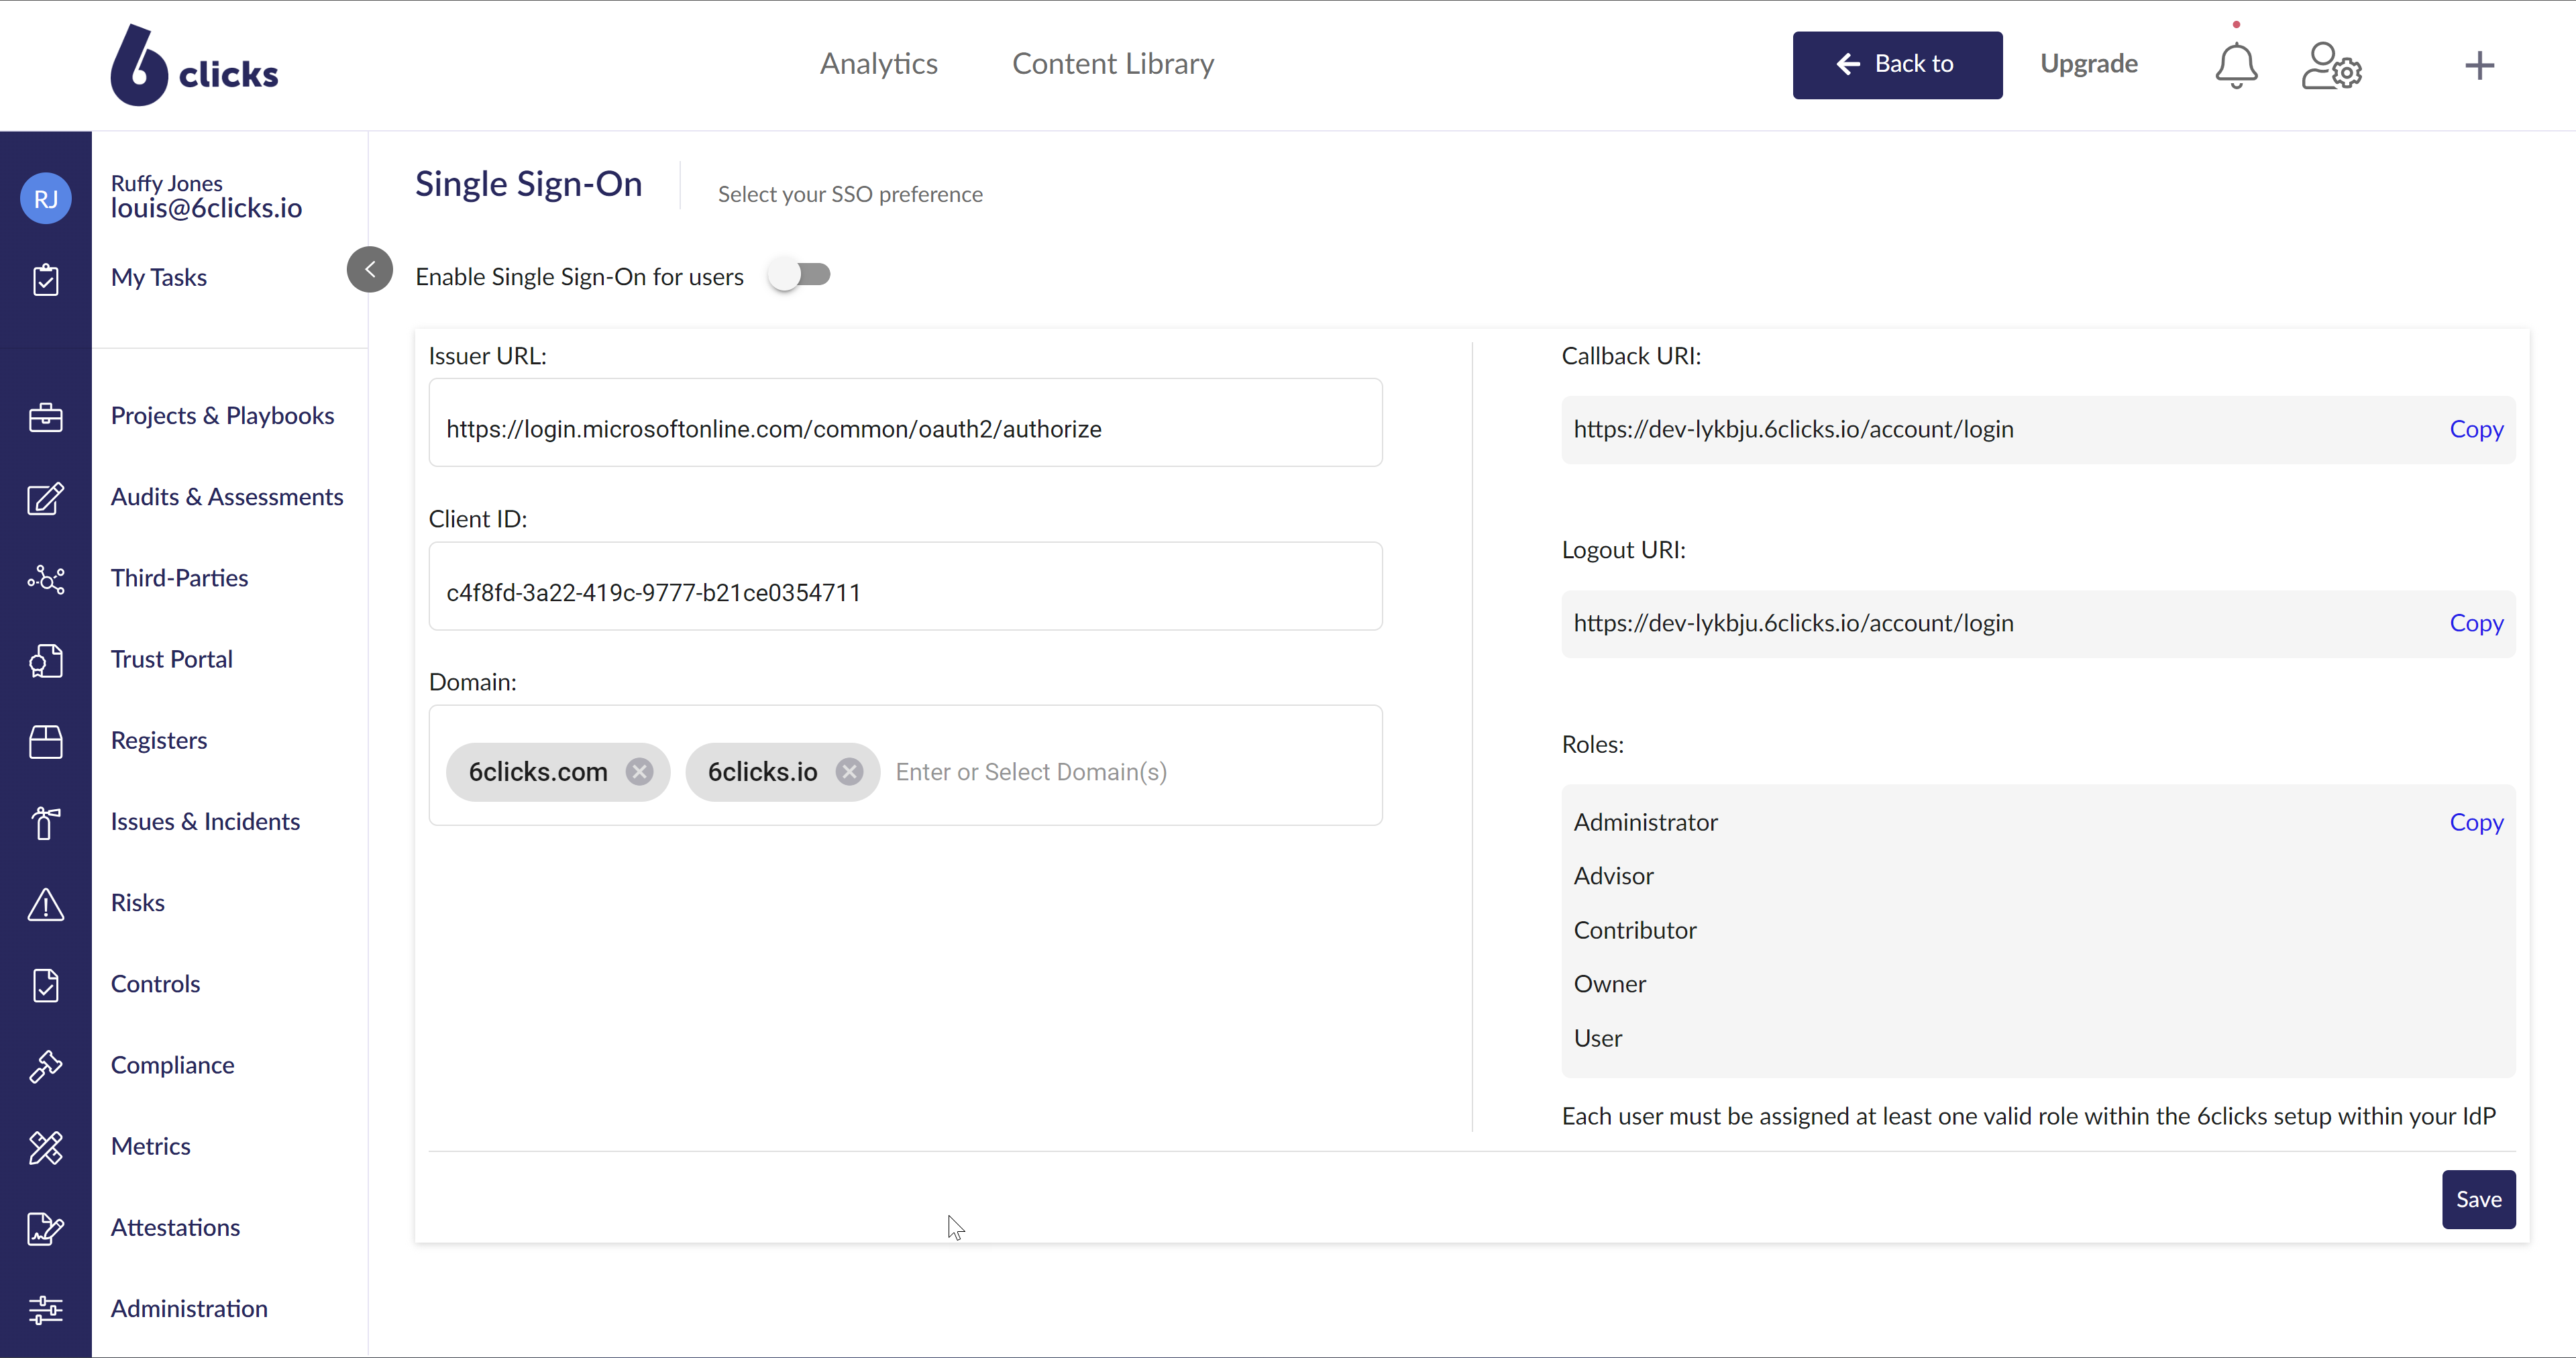Click the My Tasks clipboard icon

tap(46, 279)
